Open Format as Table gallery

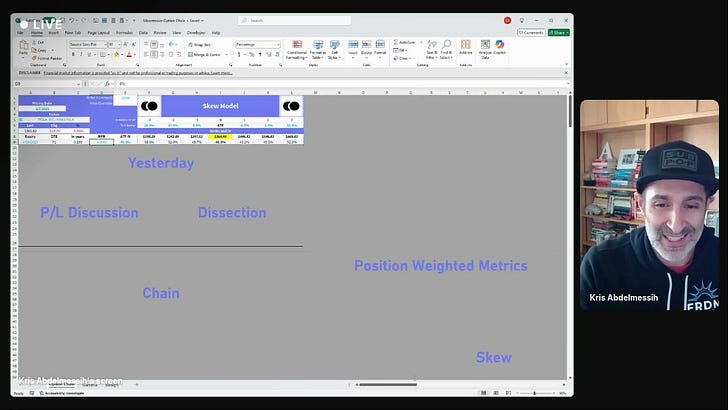318,49
